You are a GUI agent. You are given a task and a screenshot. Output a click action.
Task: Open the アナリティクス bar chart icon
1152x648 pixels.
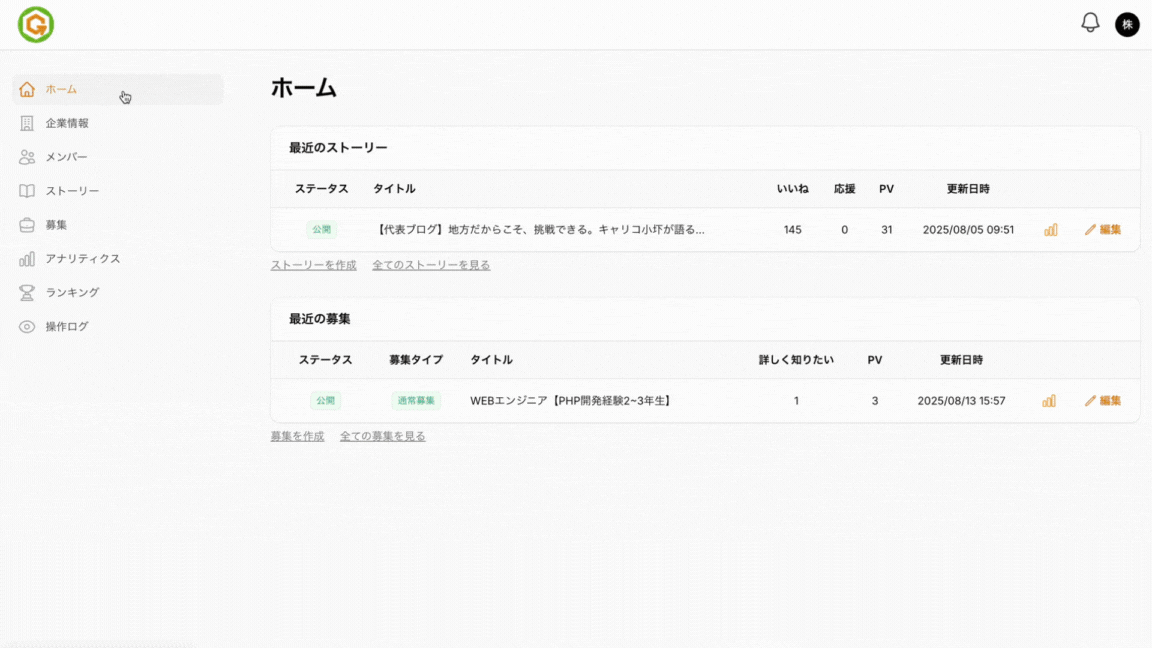click(x=26, y=258)
